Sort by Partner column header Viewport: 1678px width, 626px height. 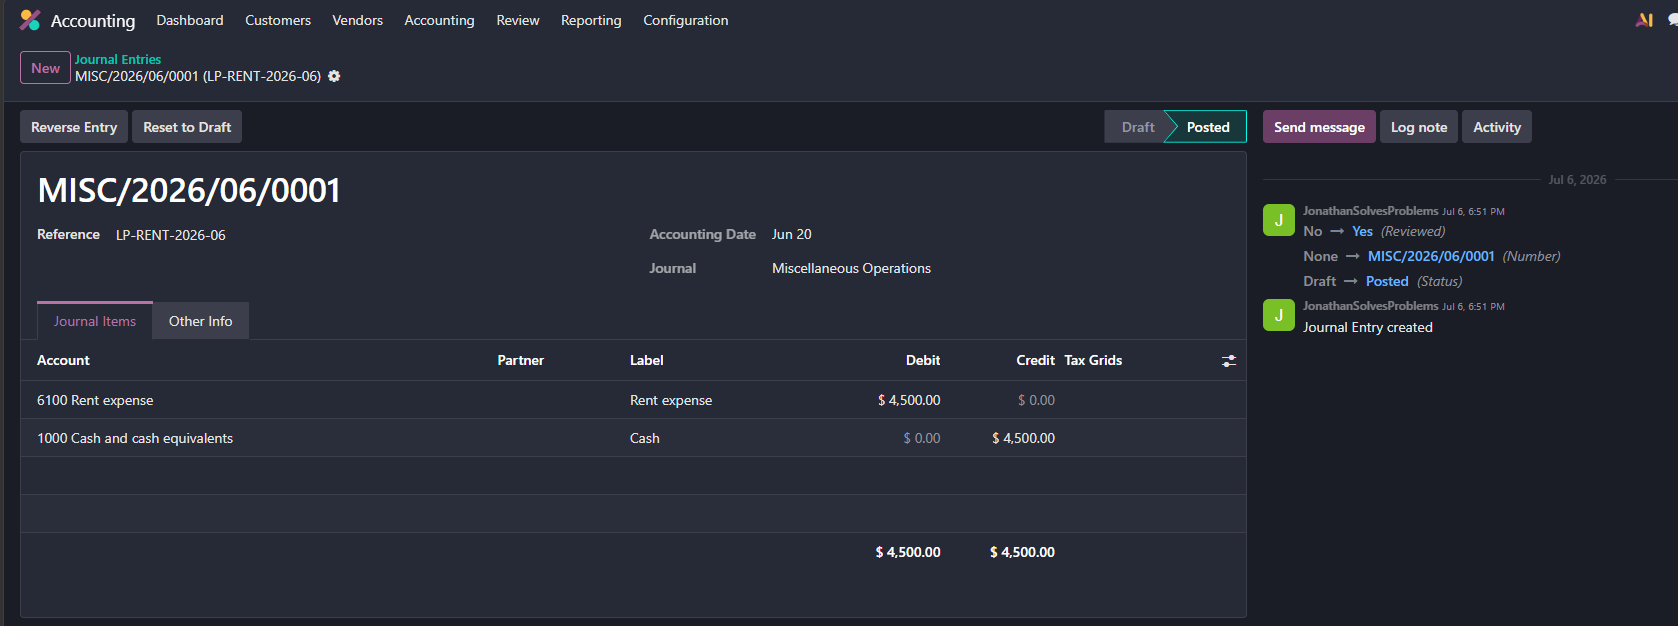point(521,360)
